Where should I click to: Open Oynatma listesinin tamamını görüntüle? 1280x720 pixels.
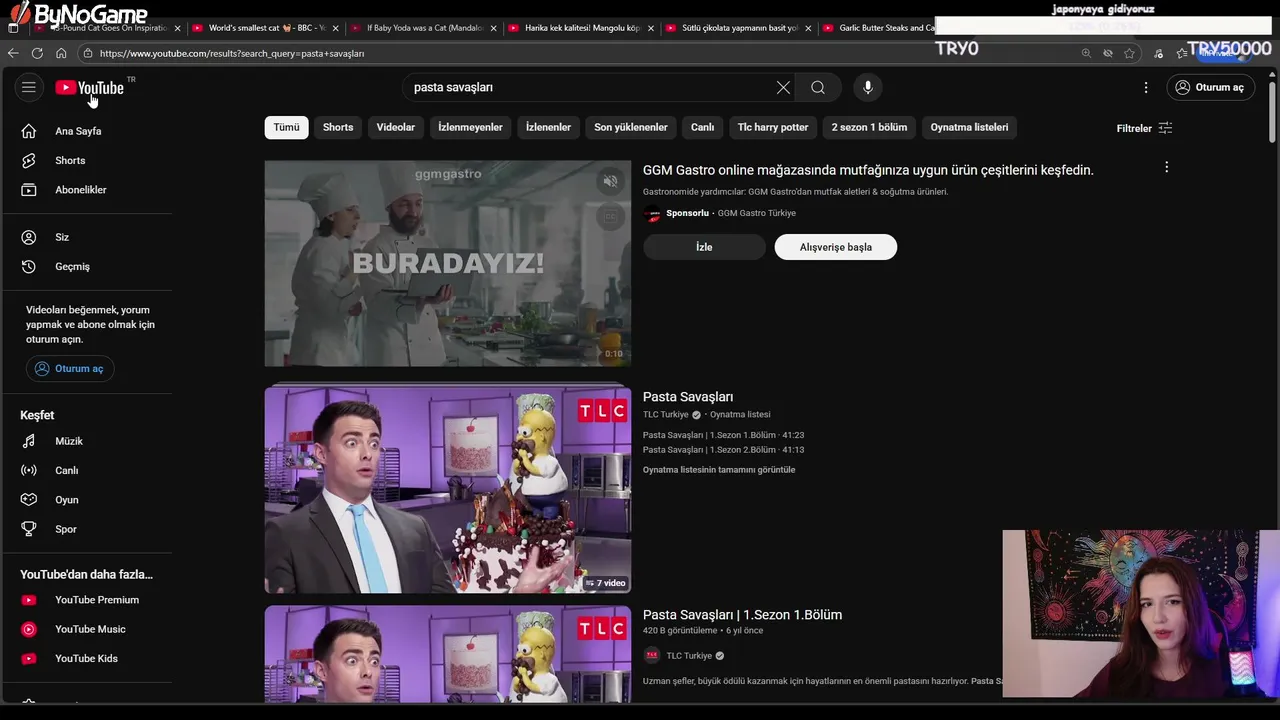[719, 470]
